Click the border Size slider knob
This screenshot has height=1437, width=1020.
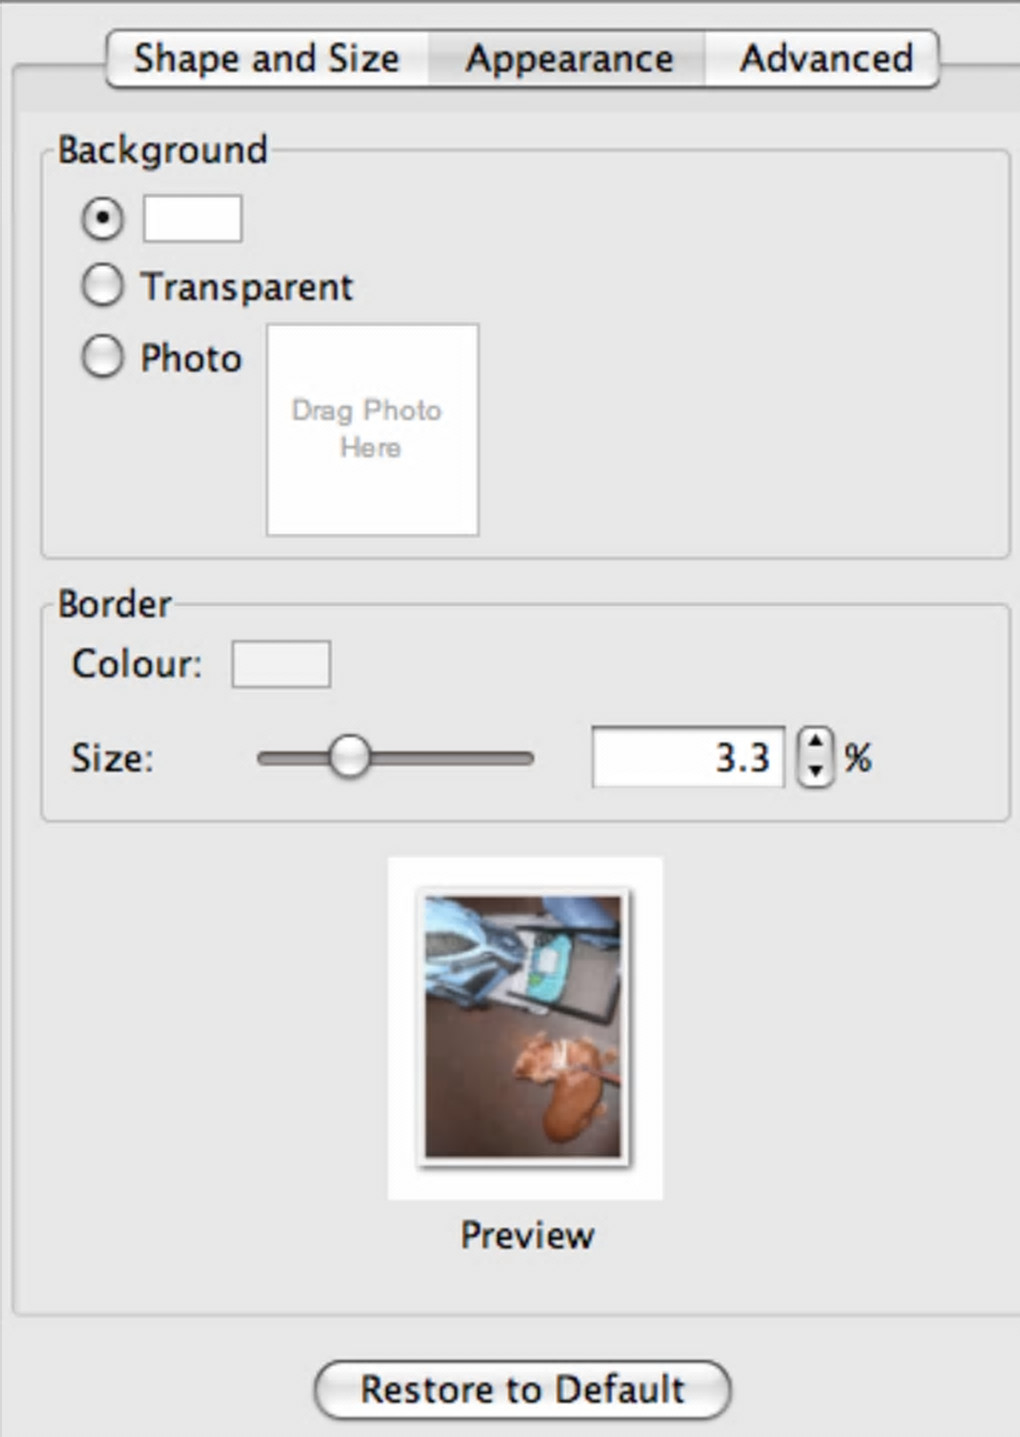coord(349,757)
